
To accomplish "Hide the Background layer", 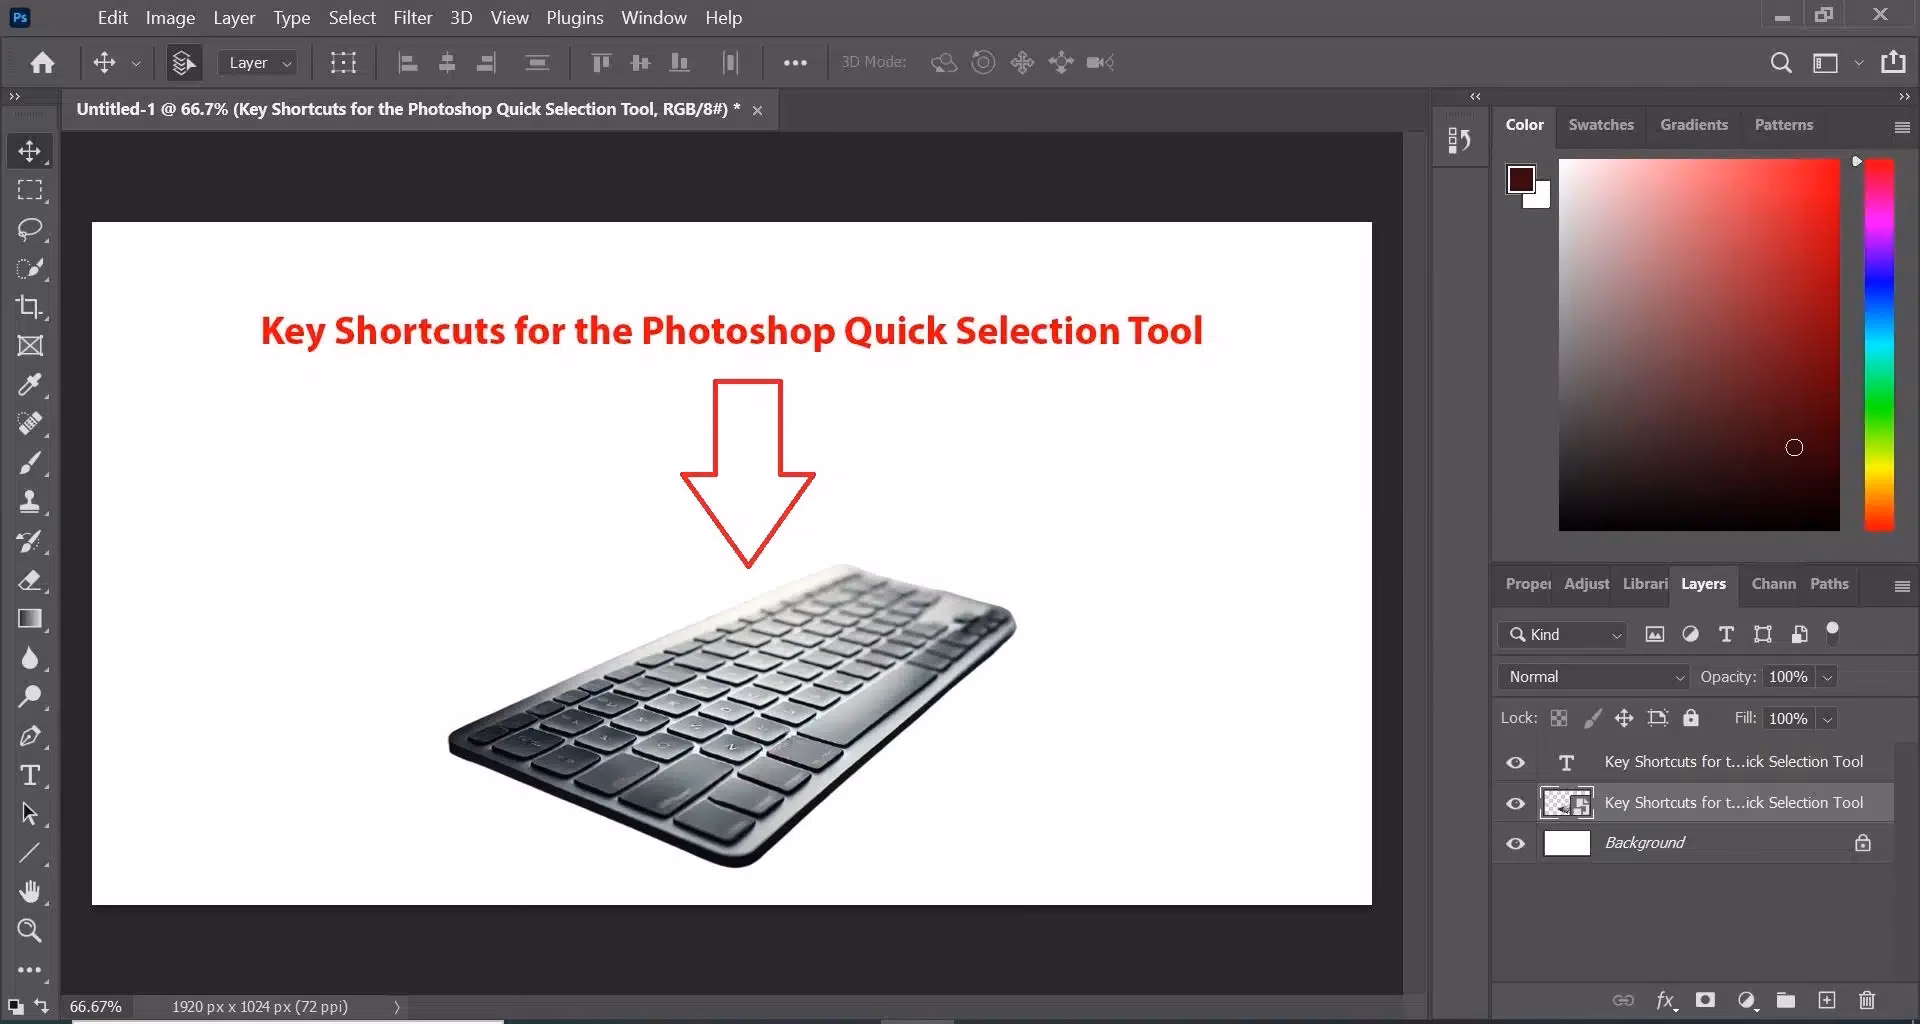I will coord(1515,843).
